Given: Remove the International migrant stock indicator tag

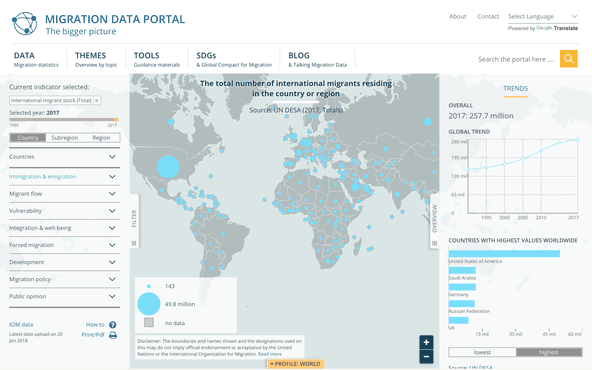Looking at the screenshot, I should tap(97, 100).
